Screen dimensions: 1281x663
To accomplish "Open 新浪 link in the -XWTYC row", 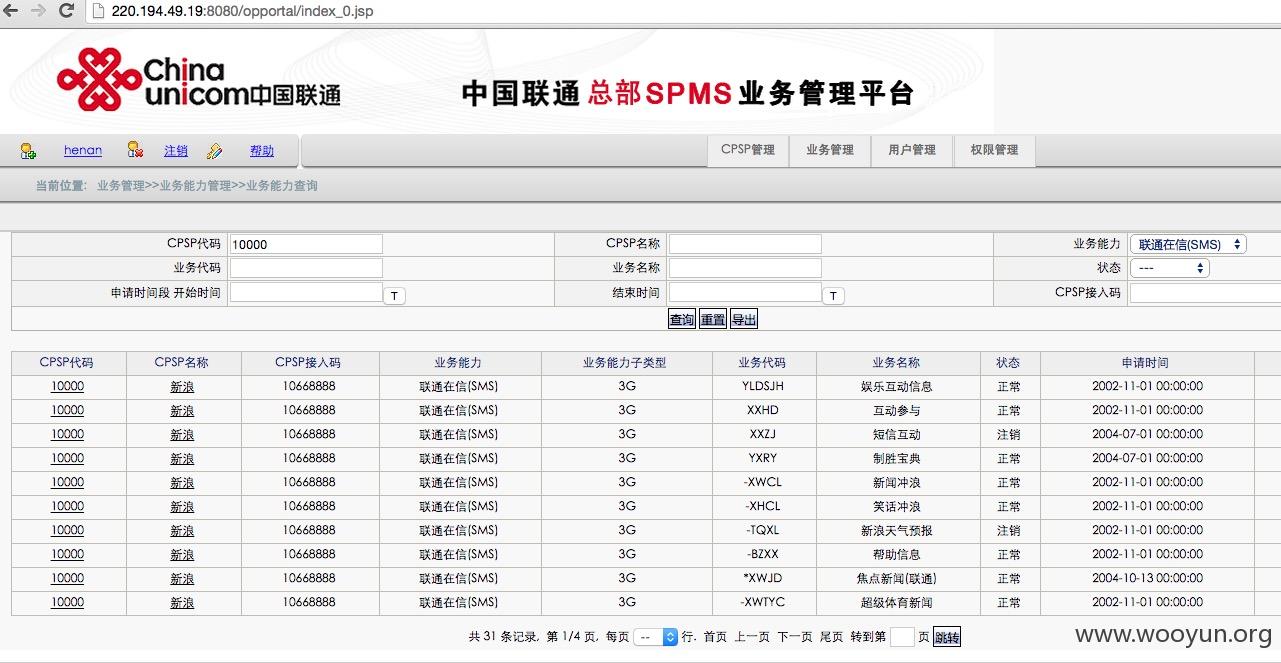I will (182, 603).
